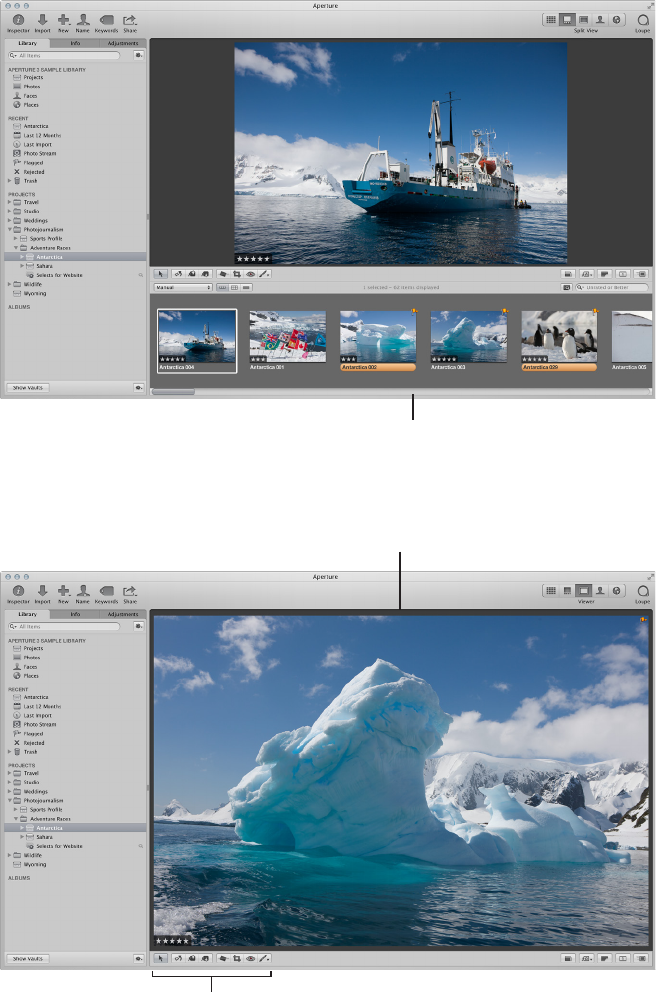Toggle Quick Preview button in upper tool strip
Image resolution: width=656 pixels, height=992 pixels.
tap(641, 274)
